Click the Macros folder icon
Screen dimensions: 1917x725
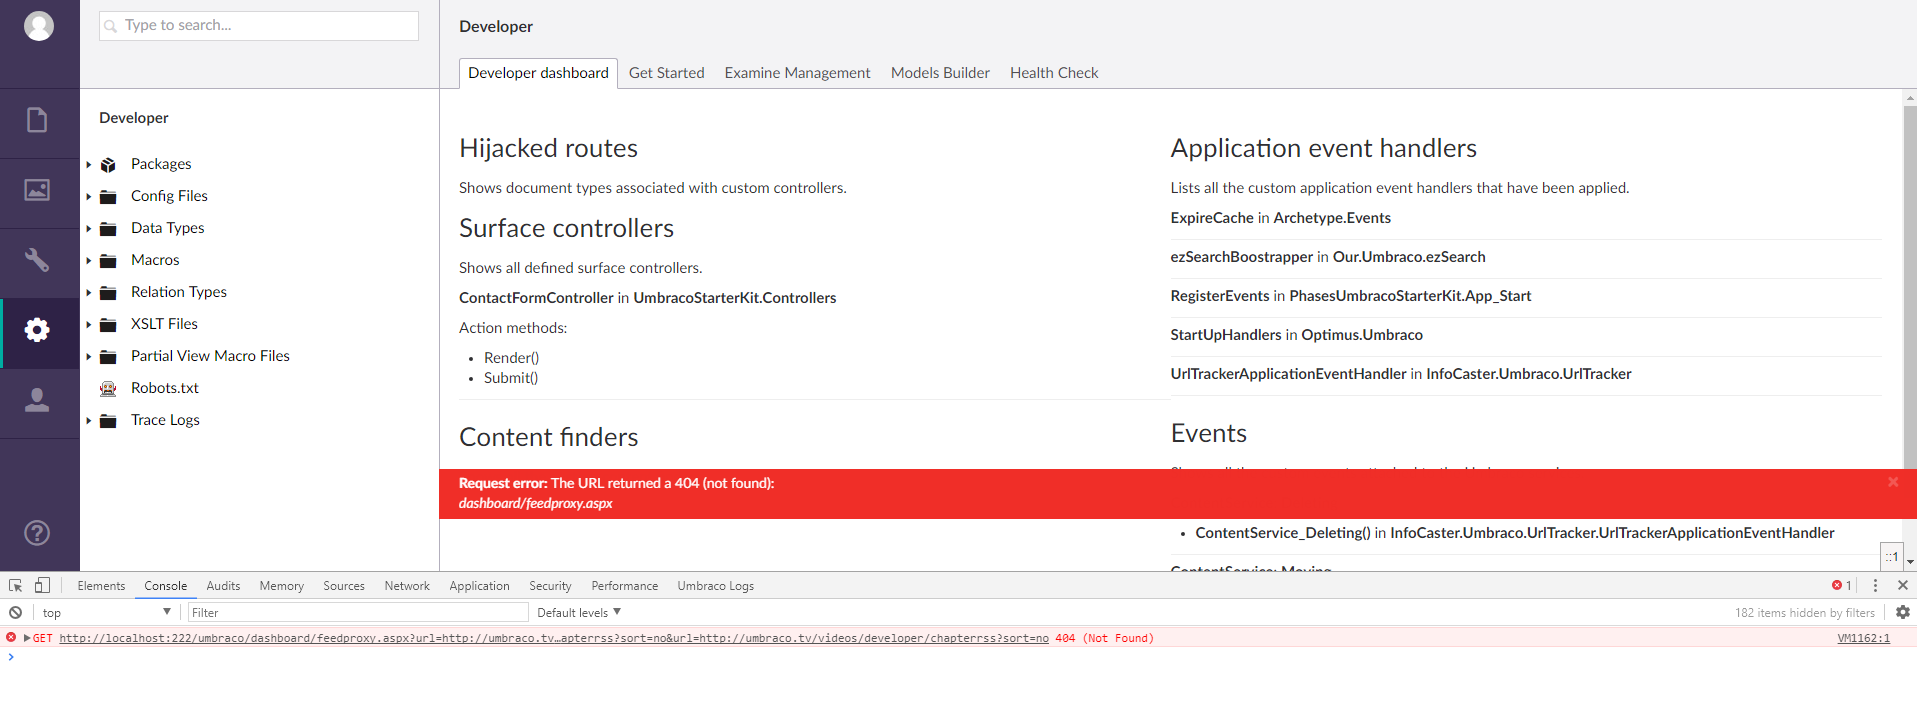(x=108, y=261)
